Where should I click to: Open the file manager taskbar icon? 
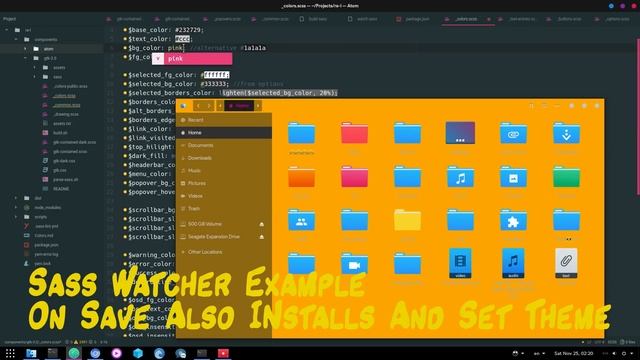[31, 353]
